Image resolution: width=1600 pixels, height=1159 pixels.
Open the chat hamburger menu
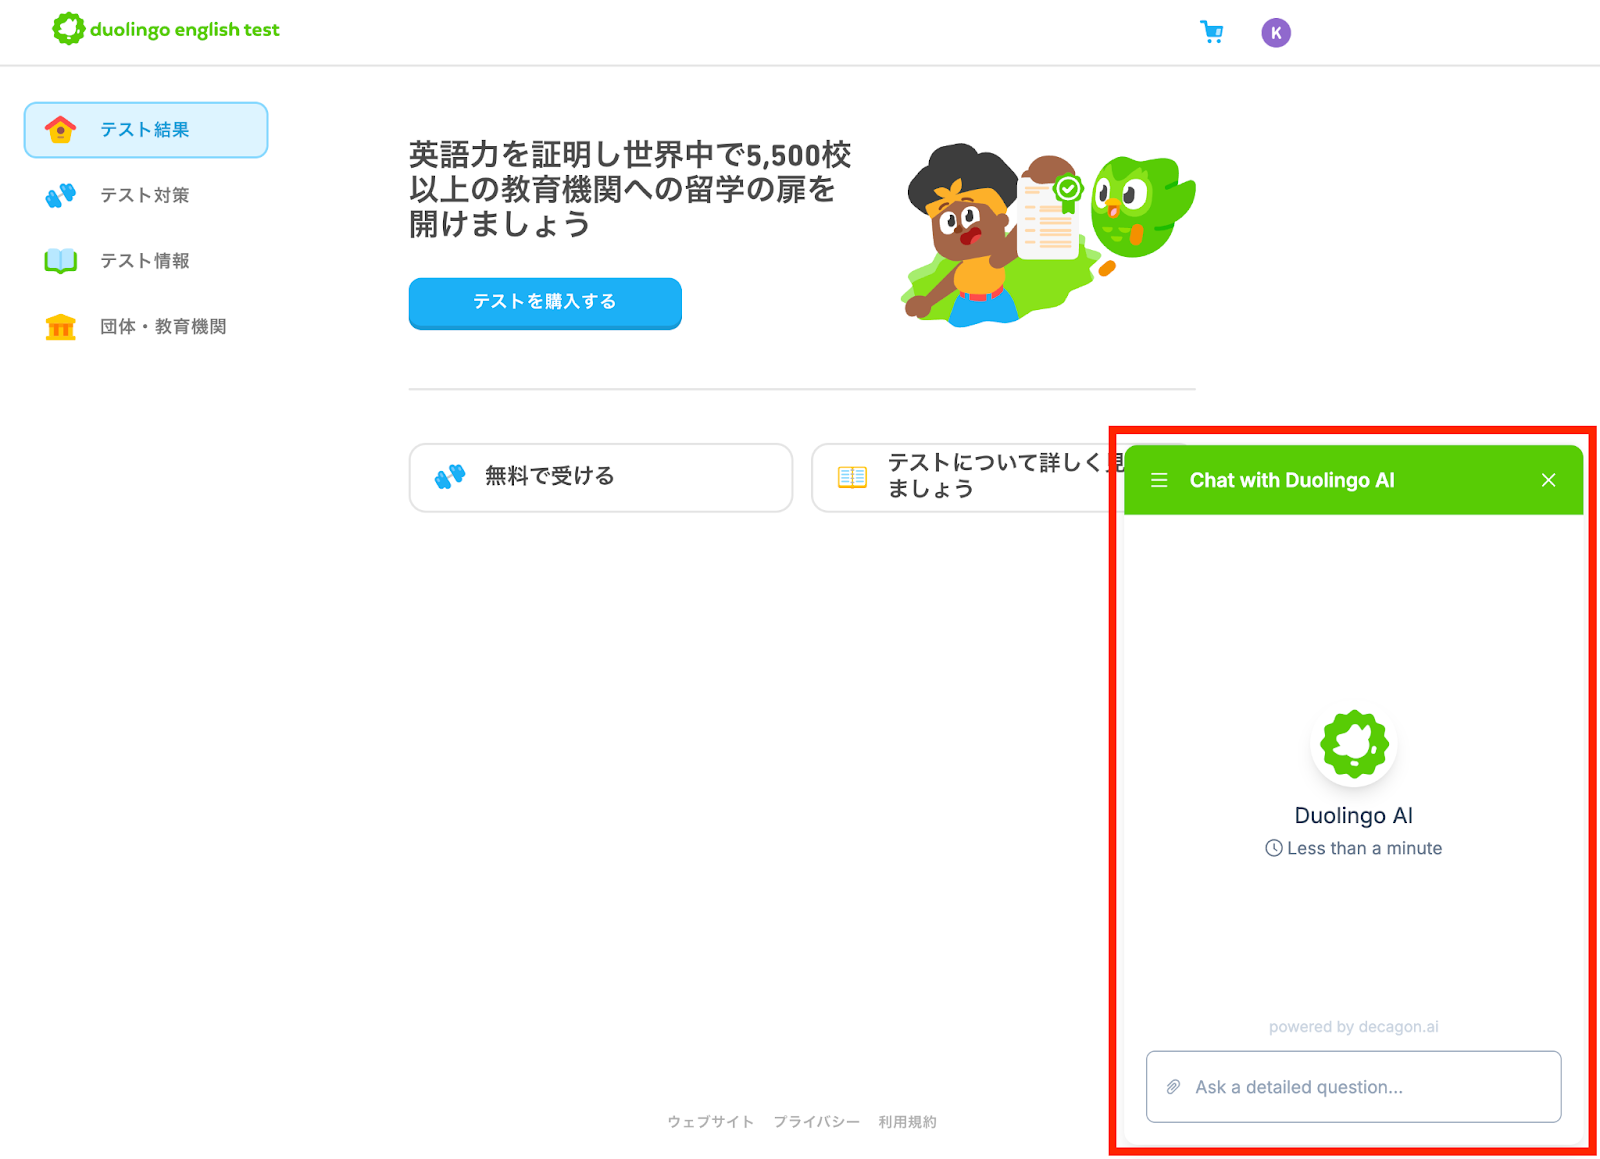(x=1159, y=480)
